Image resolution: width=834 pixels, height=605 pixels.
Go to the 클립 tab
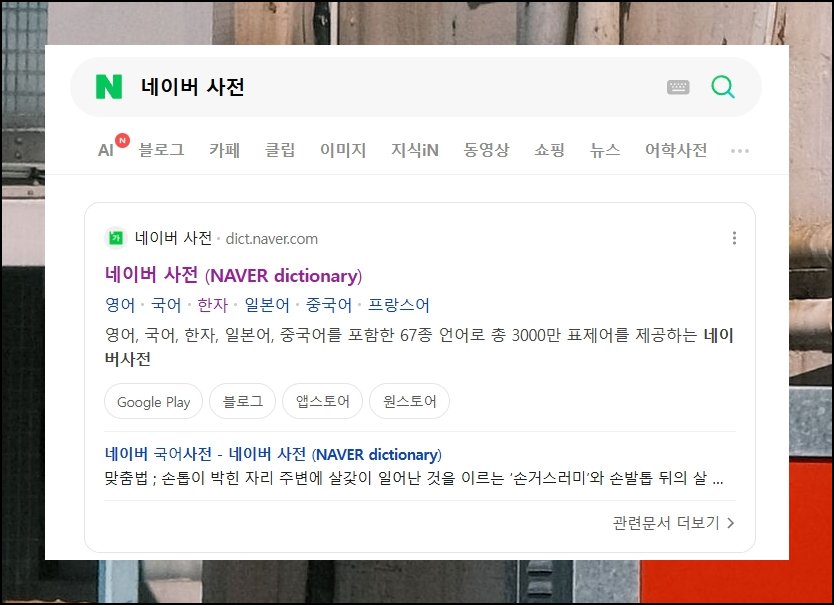pos(280,150)
